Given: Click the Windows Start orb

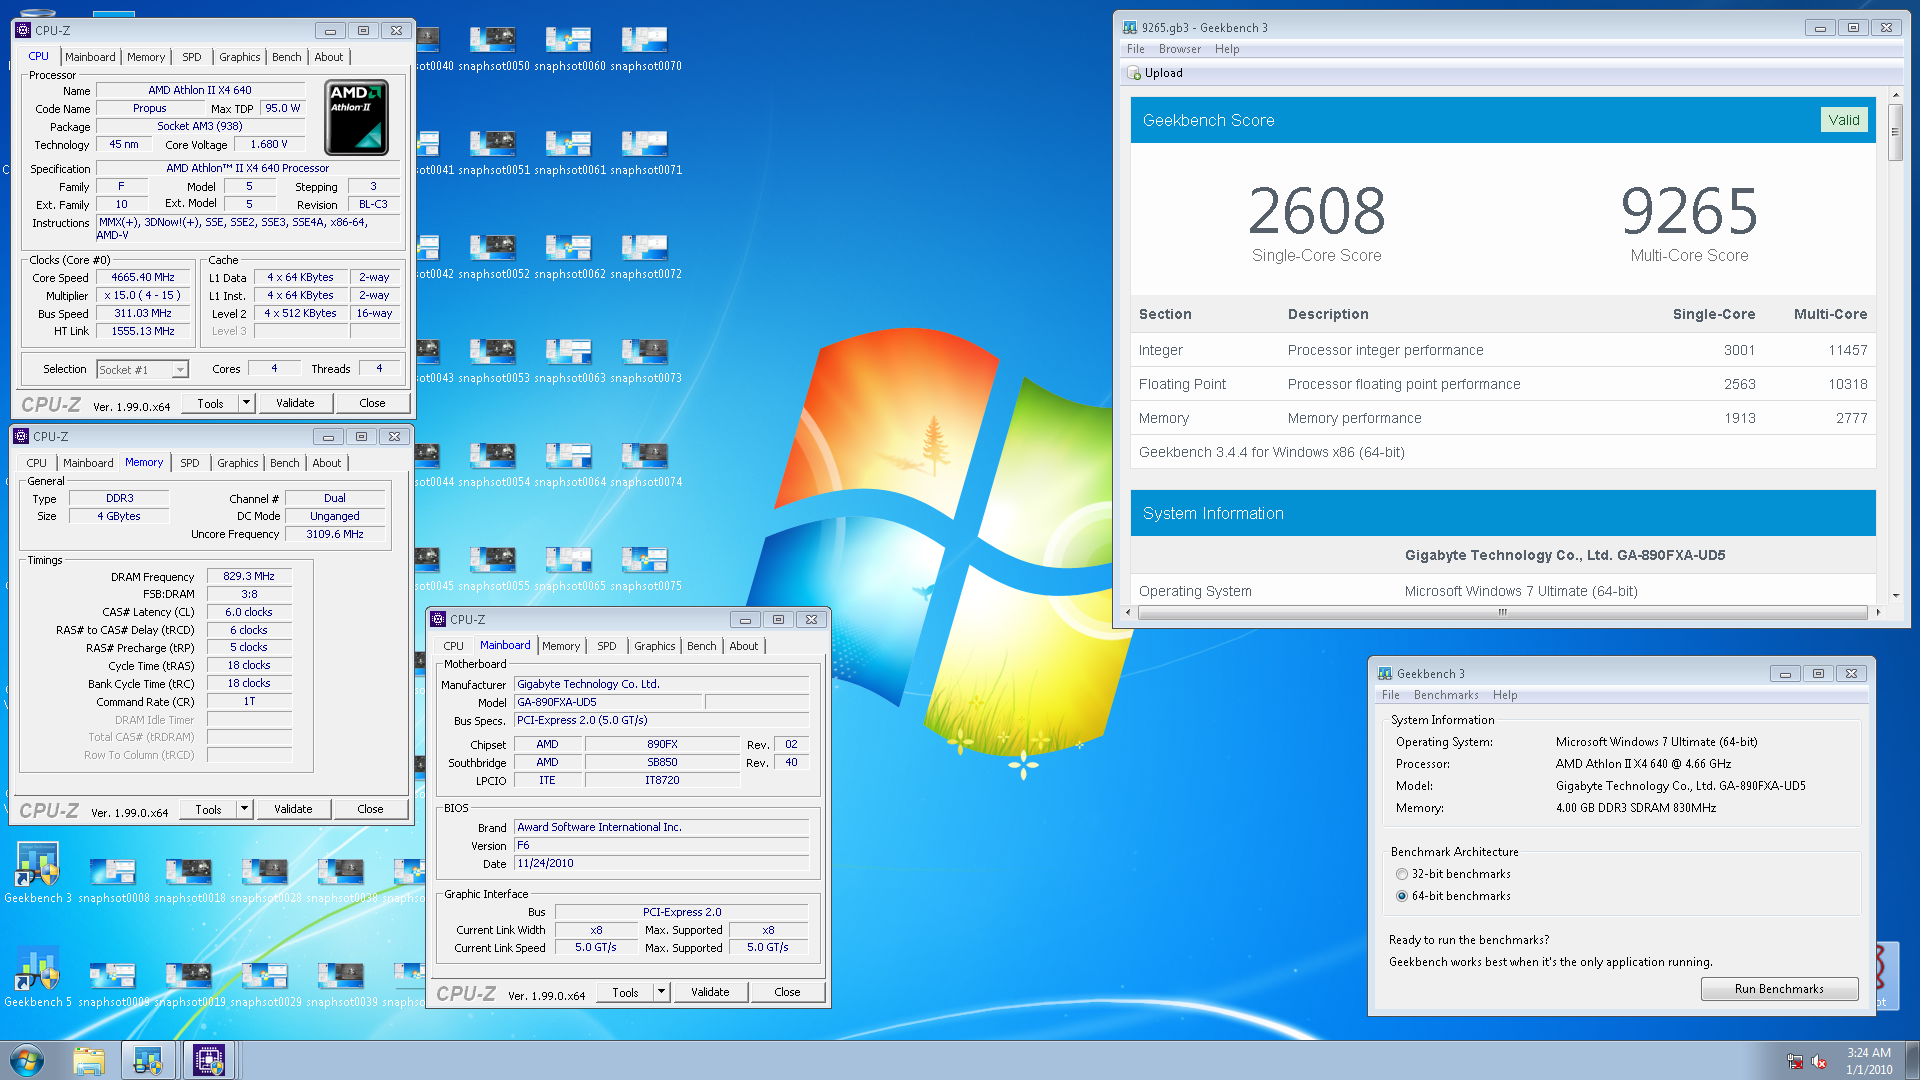Looking at the screenshot, I should click(27, 1060).
